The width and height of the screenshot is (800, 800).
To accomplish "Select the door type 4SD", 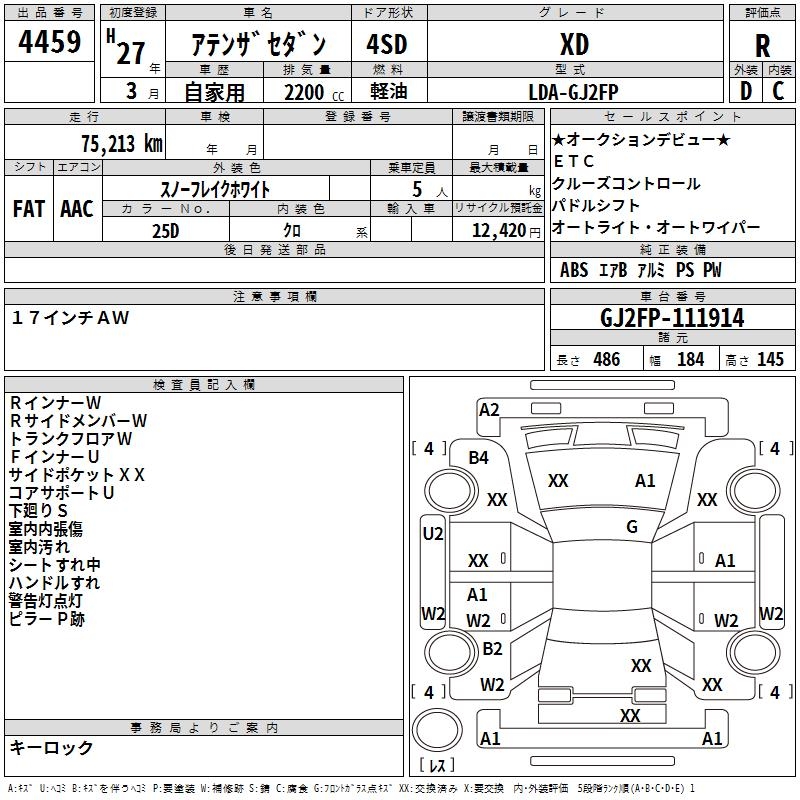I will click(387, 44).
